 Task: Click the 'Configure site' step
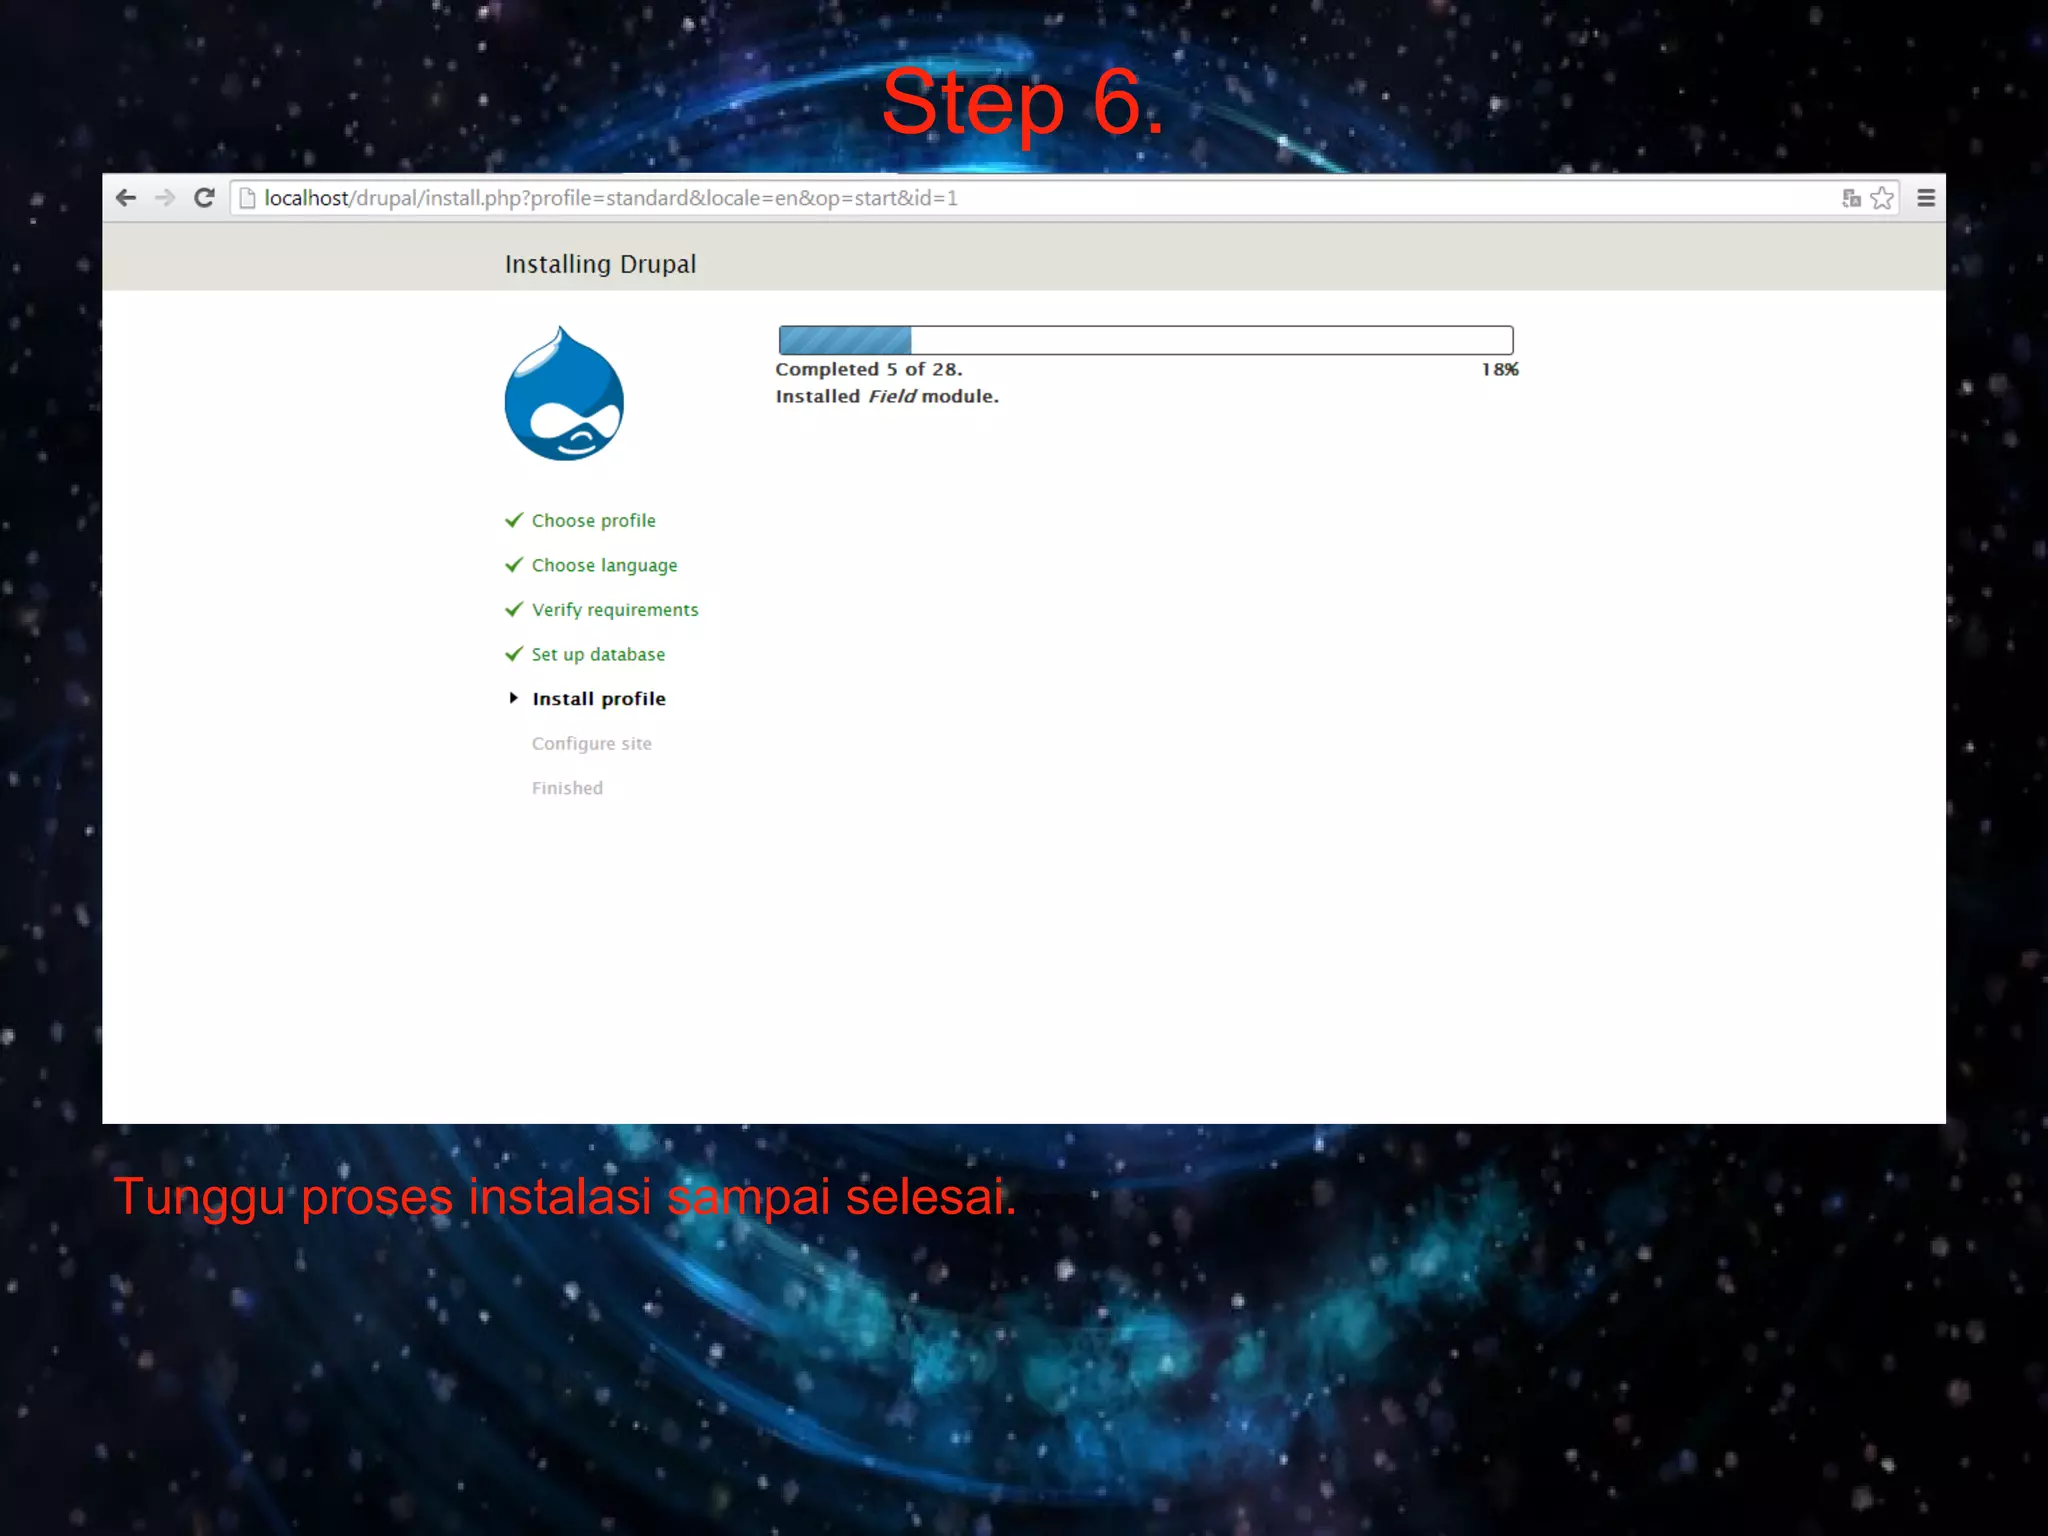pyautogui.click(x=592, y=744)
